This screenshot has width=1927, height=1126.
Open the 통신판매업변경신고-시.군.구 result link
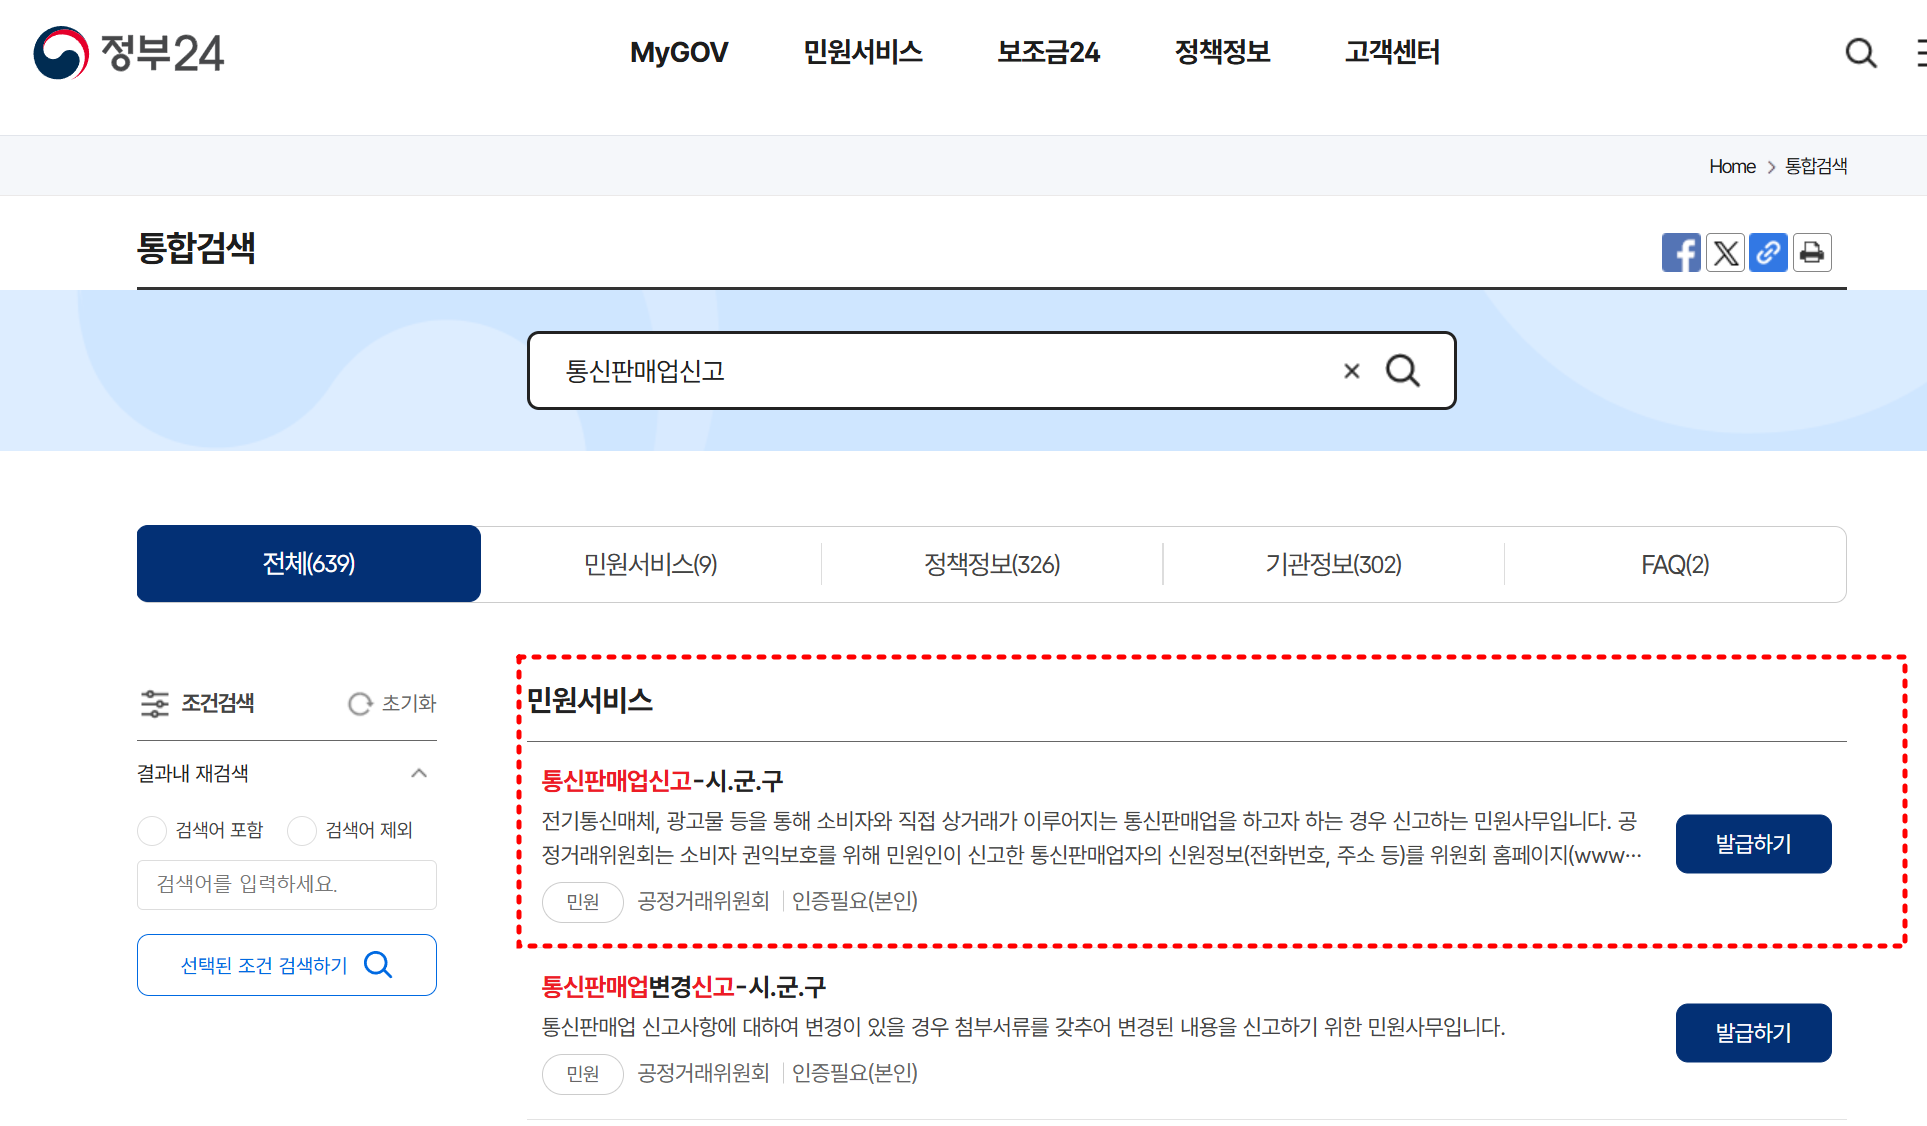click(x=683, y=987)
